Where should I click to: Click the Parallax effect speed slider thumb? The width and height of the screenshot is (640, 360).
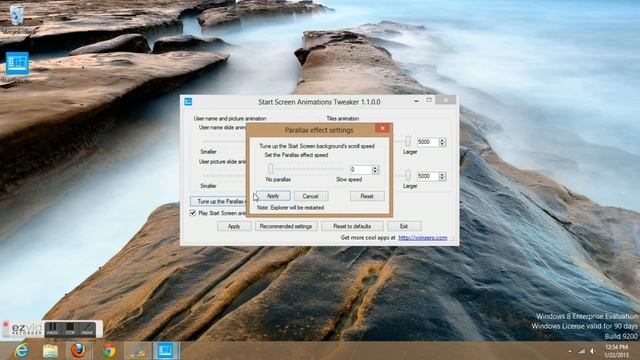point(271,169)
